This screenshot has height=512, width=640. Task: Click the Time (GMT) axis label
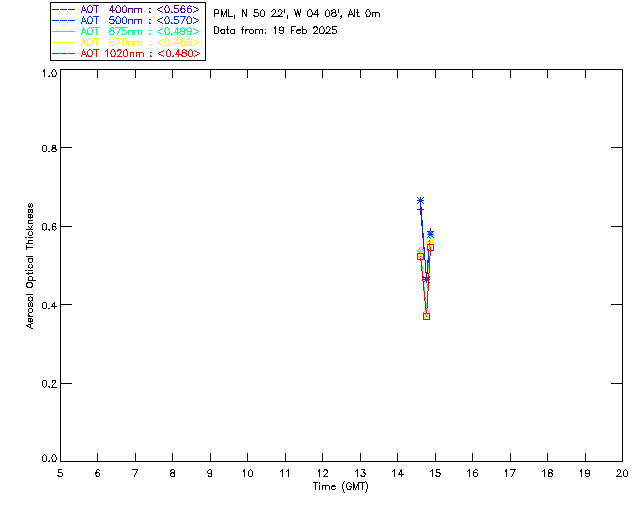pyautogui.click(x=340, y=487)
